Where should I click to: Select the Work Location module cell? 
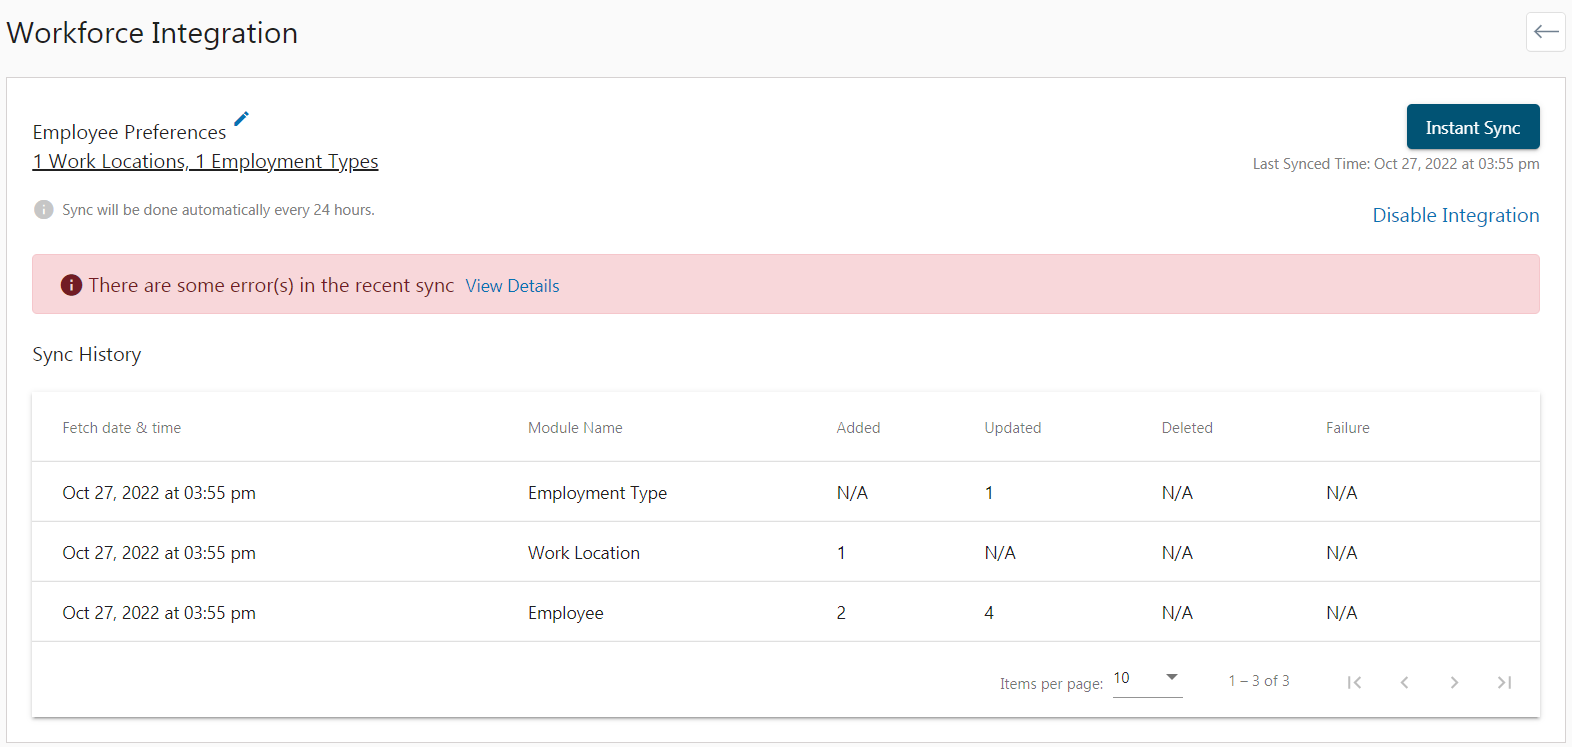[584, 553]
